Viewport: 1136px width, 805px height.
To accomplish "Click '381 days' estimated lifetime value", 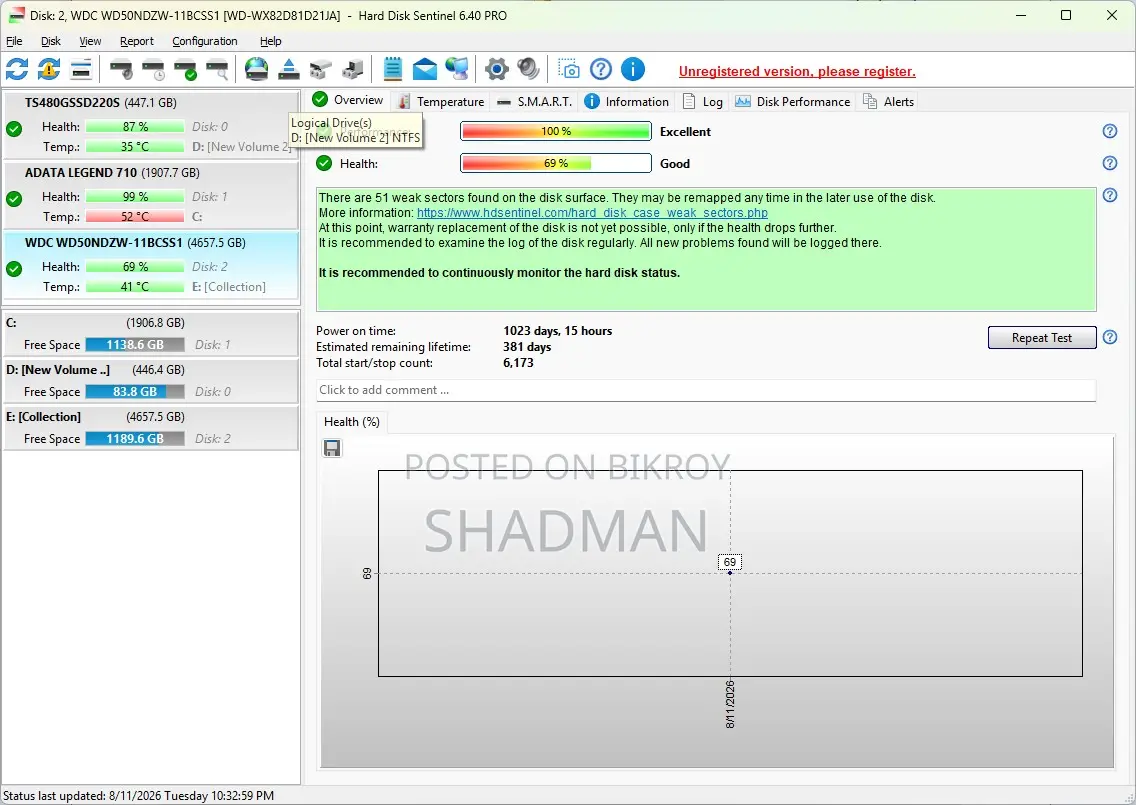I will pyautogui.click(x=527, y=347).
